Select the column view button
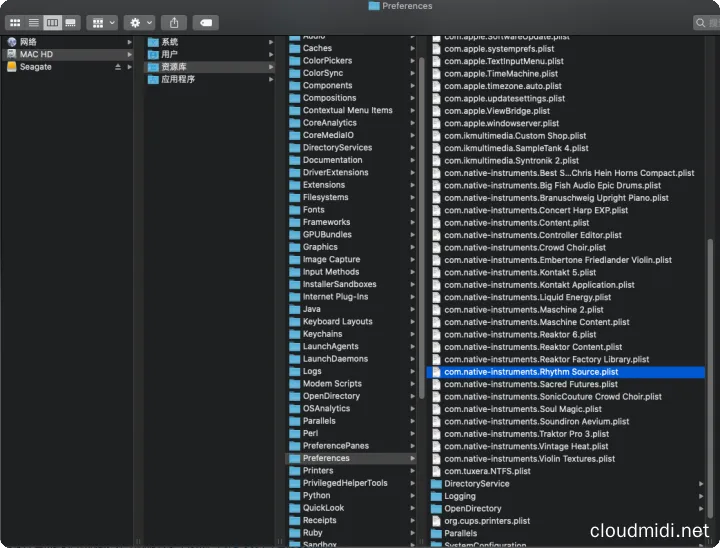 [52, 22]
